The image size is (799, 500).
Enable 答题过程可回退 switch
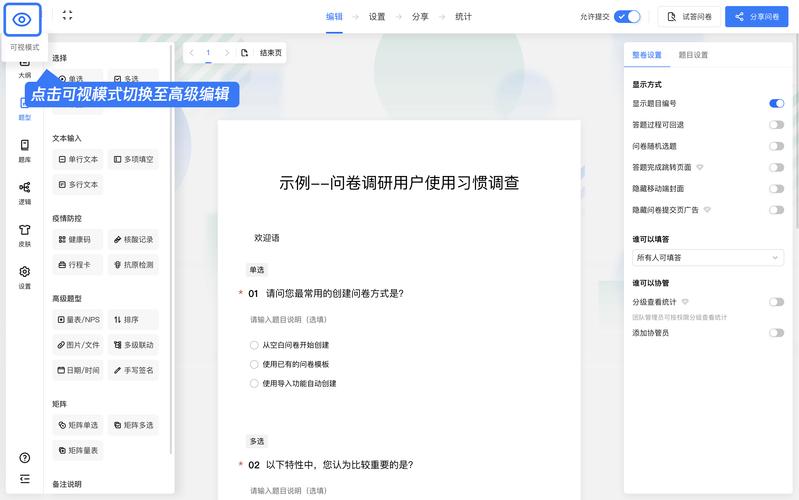777,125
